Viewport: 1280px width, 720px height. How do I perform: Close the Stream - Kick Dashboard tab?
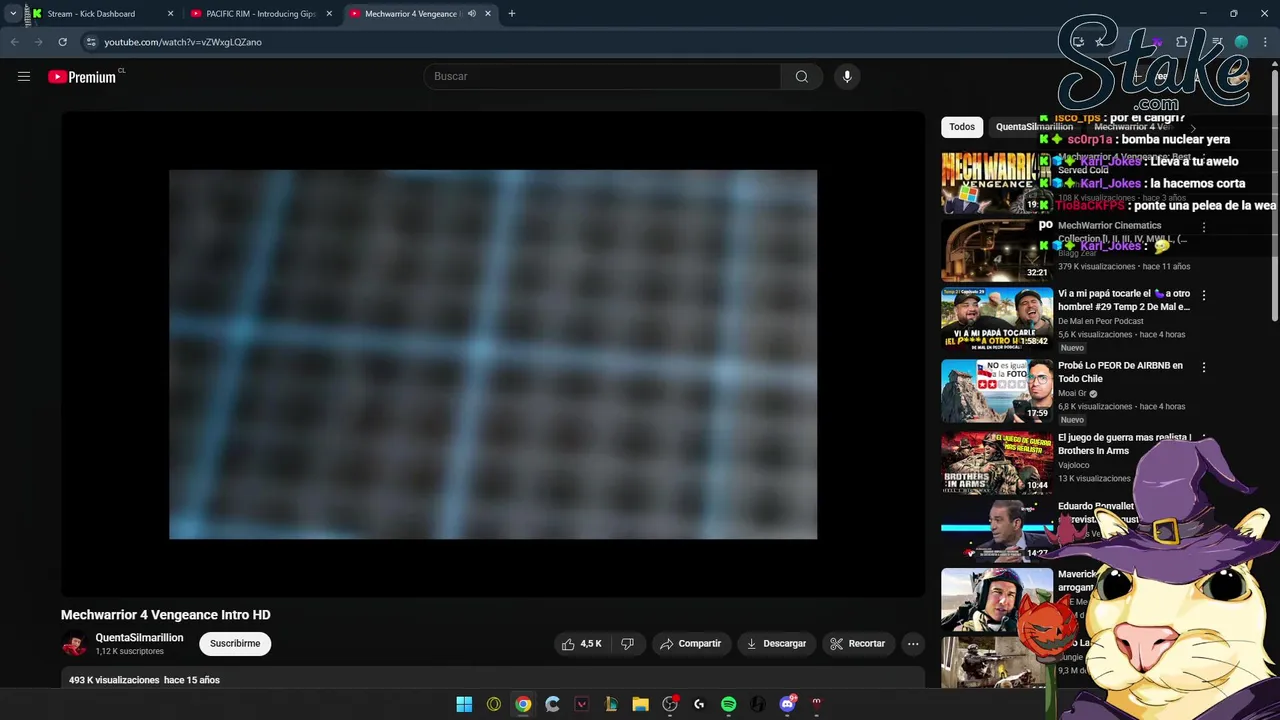(171, 14)
